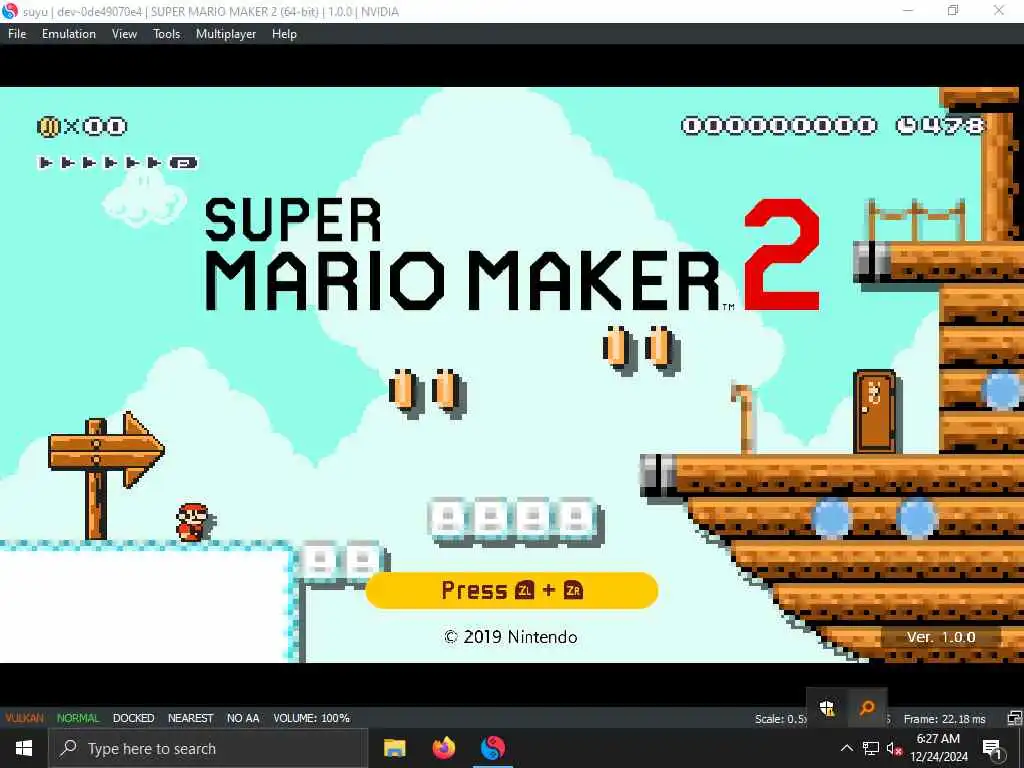Click the muted speaker tray icon

point(894,748)
